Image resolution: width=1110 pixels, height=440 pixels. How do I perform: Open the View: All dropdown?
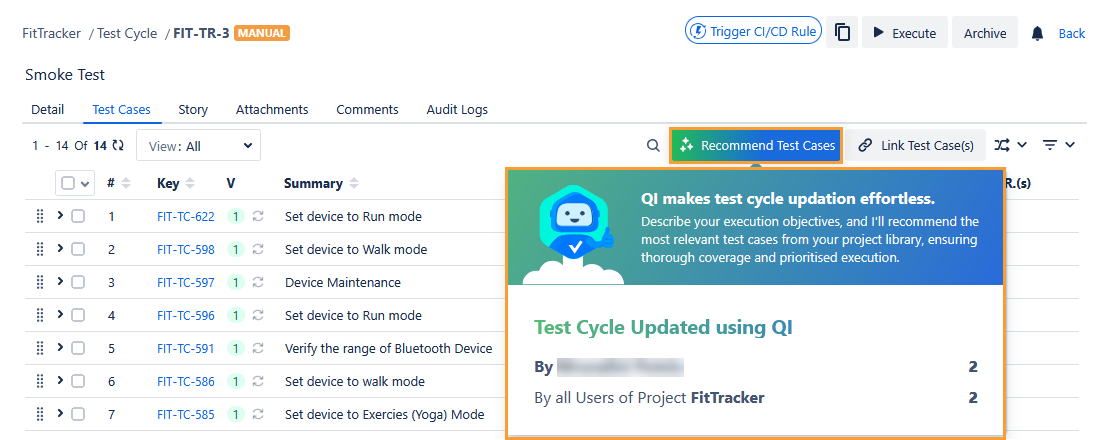198,146
